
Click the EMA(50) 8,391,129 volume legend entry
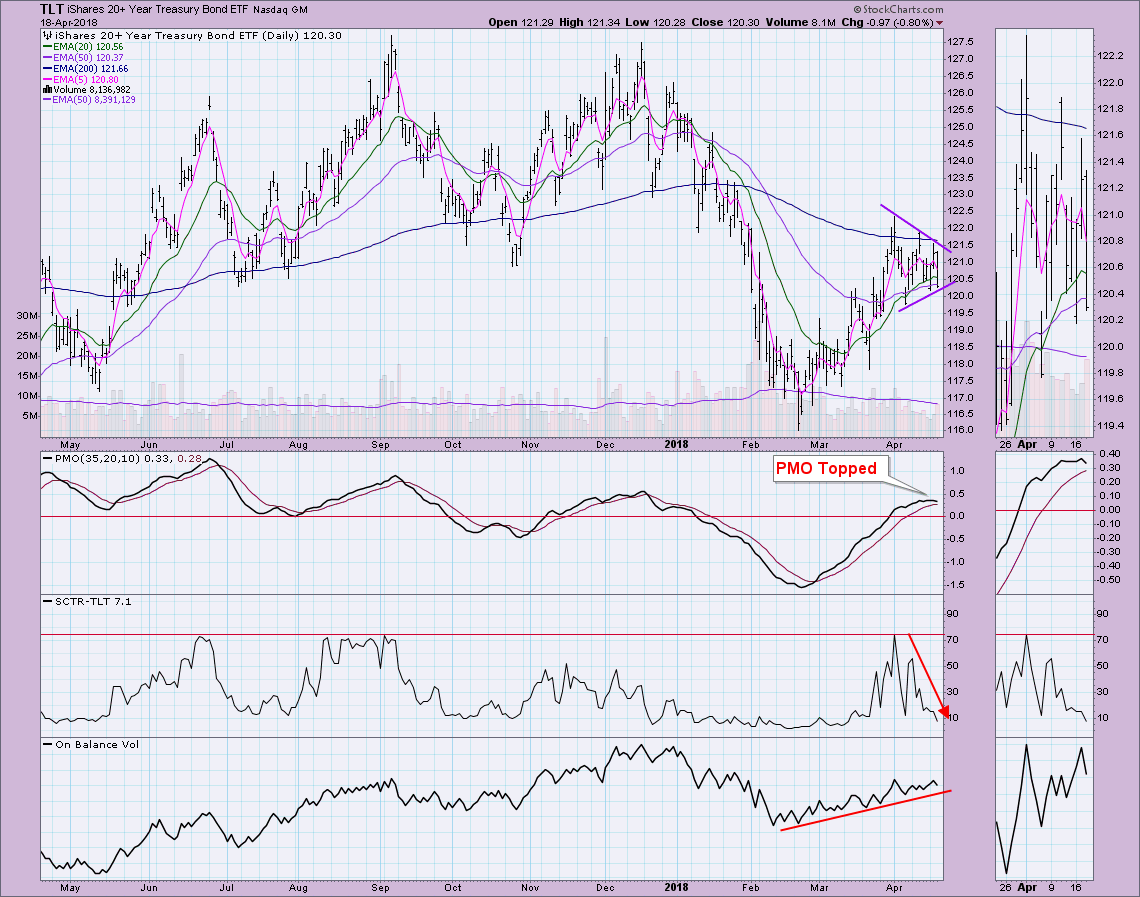[89, 100]
